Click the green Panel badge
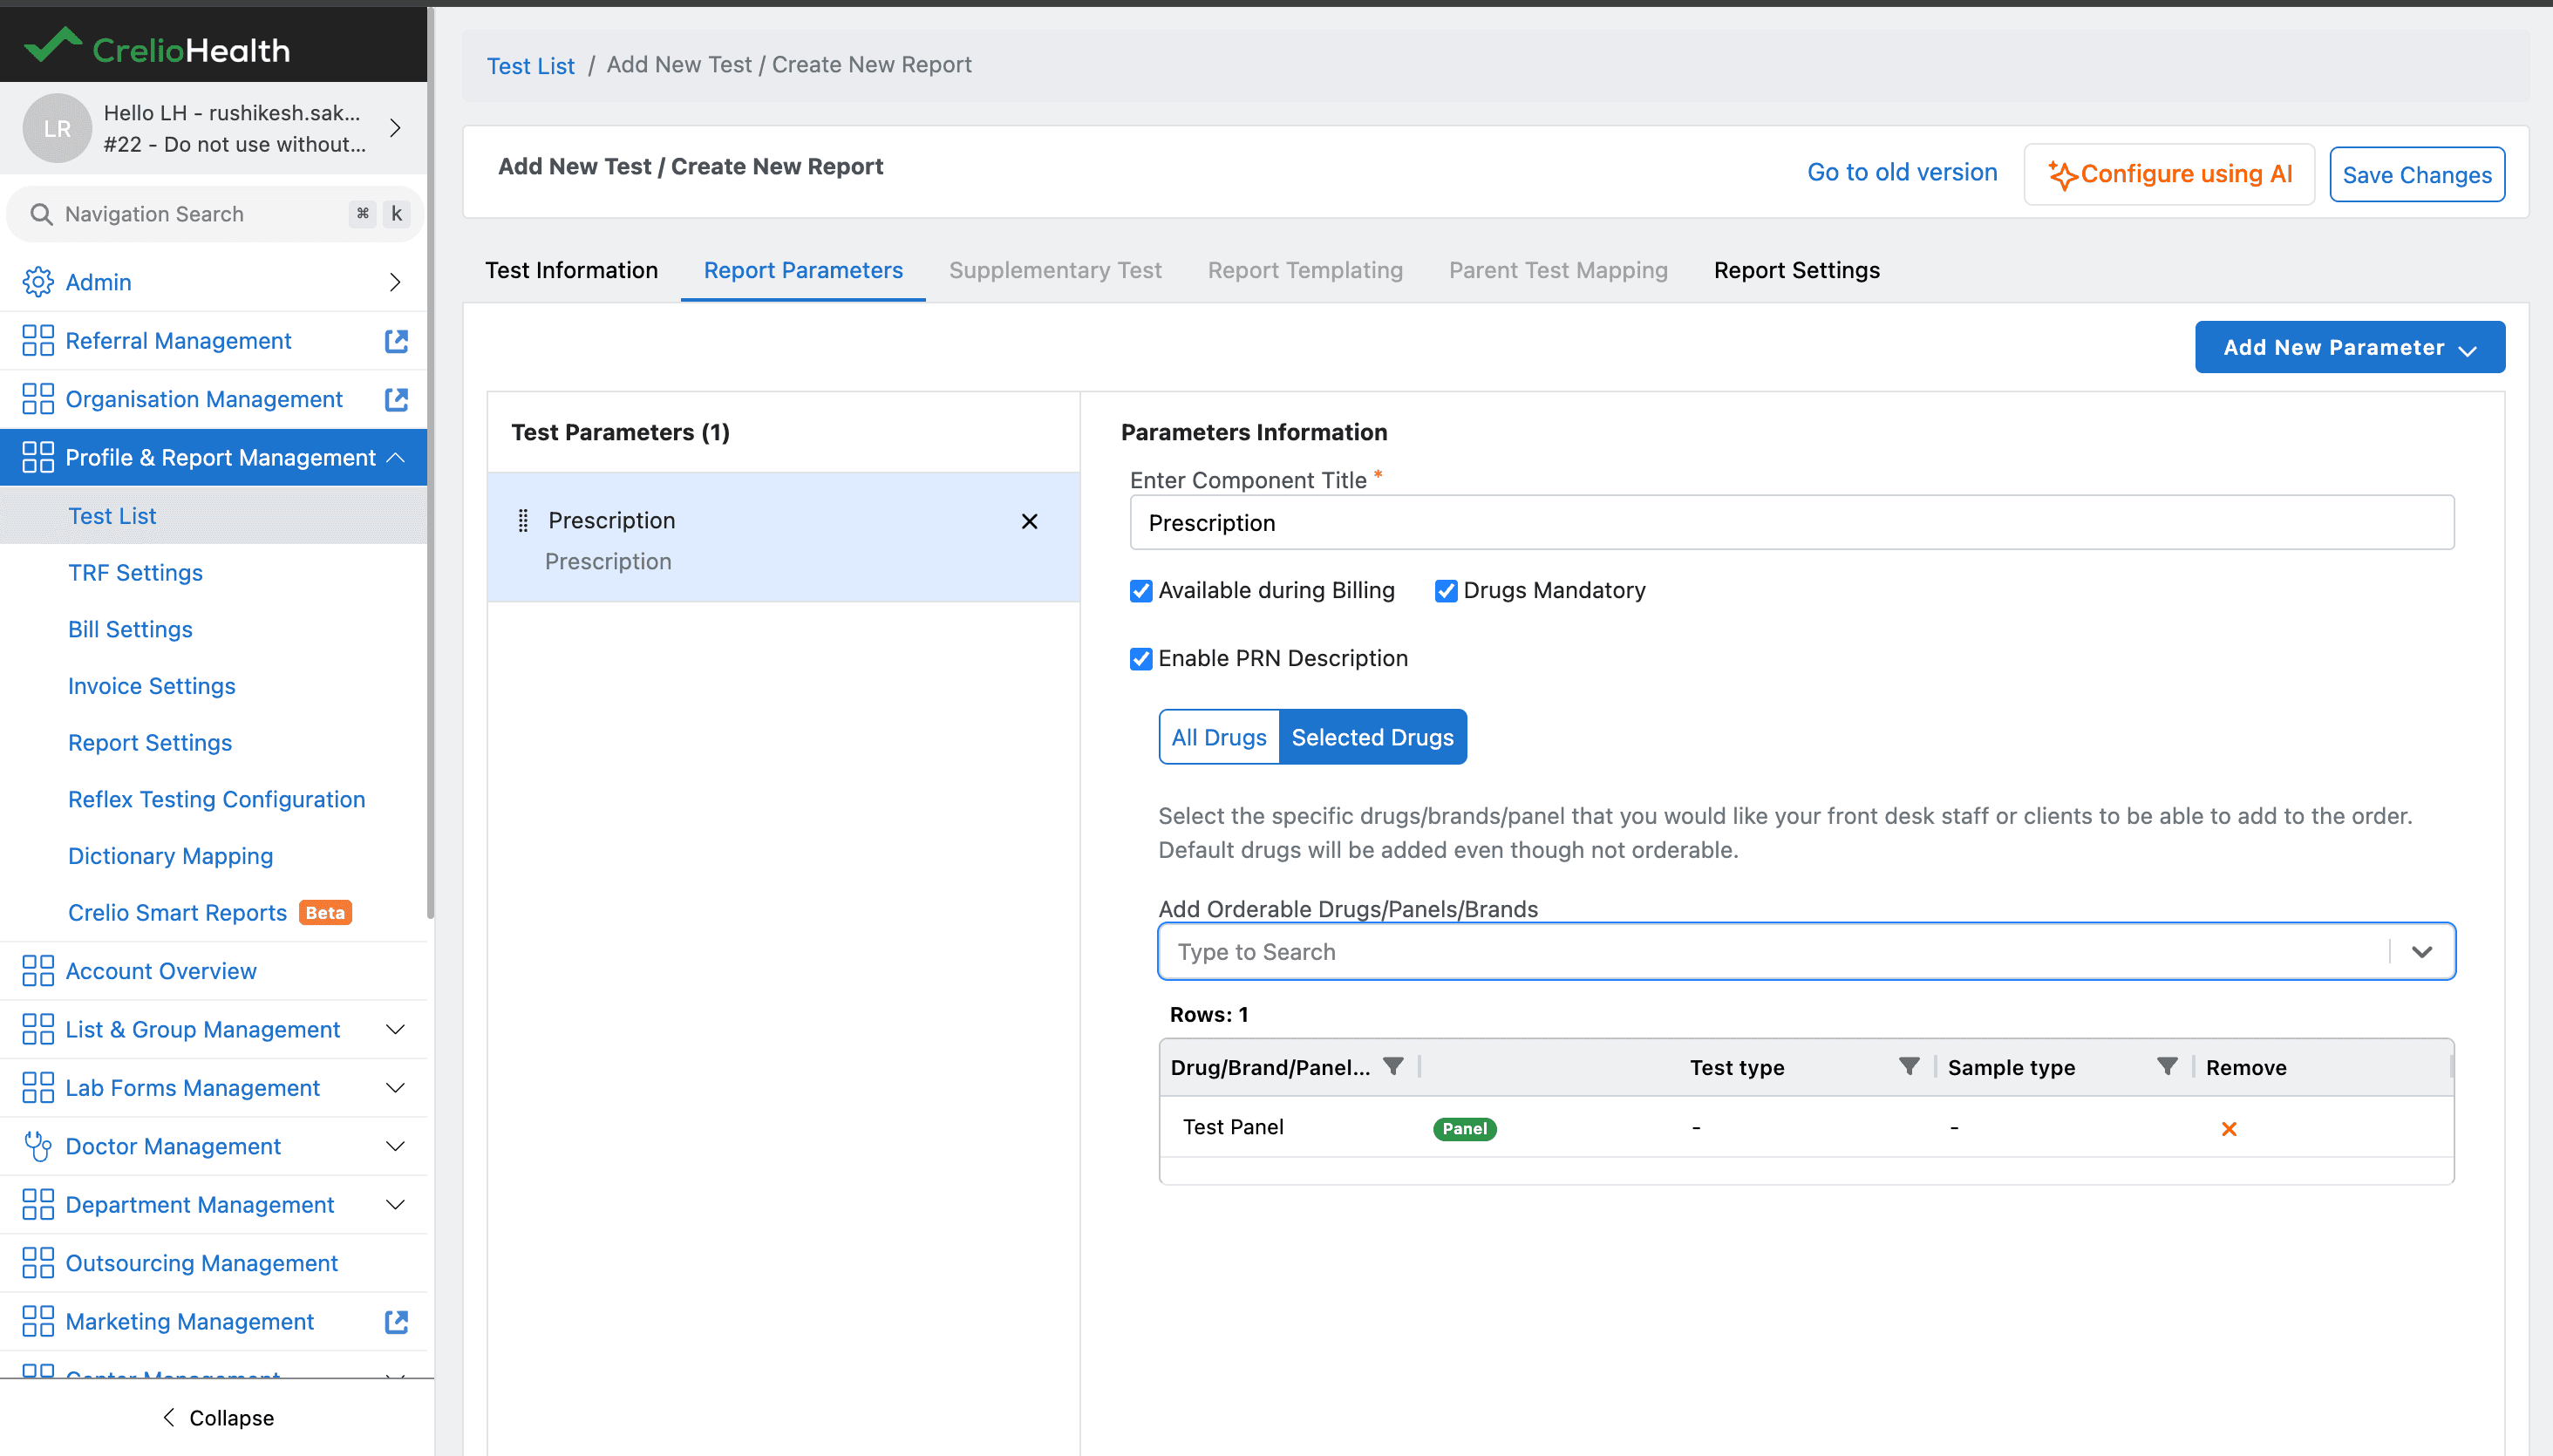This screenshot has height=1456, width=2553. (1464, 1129)
